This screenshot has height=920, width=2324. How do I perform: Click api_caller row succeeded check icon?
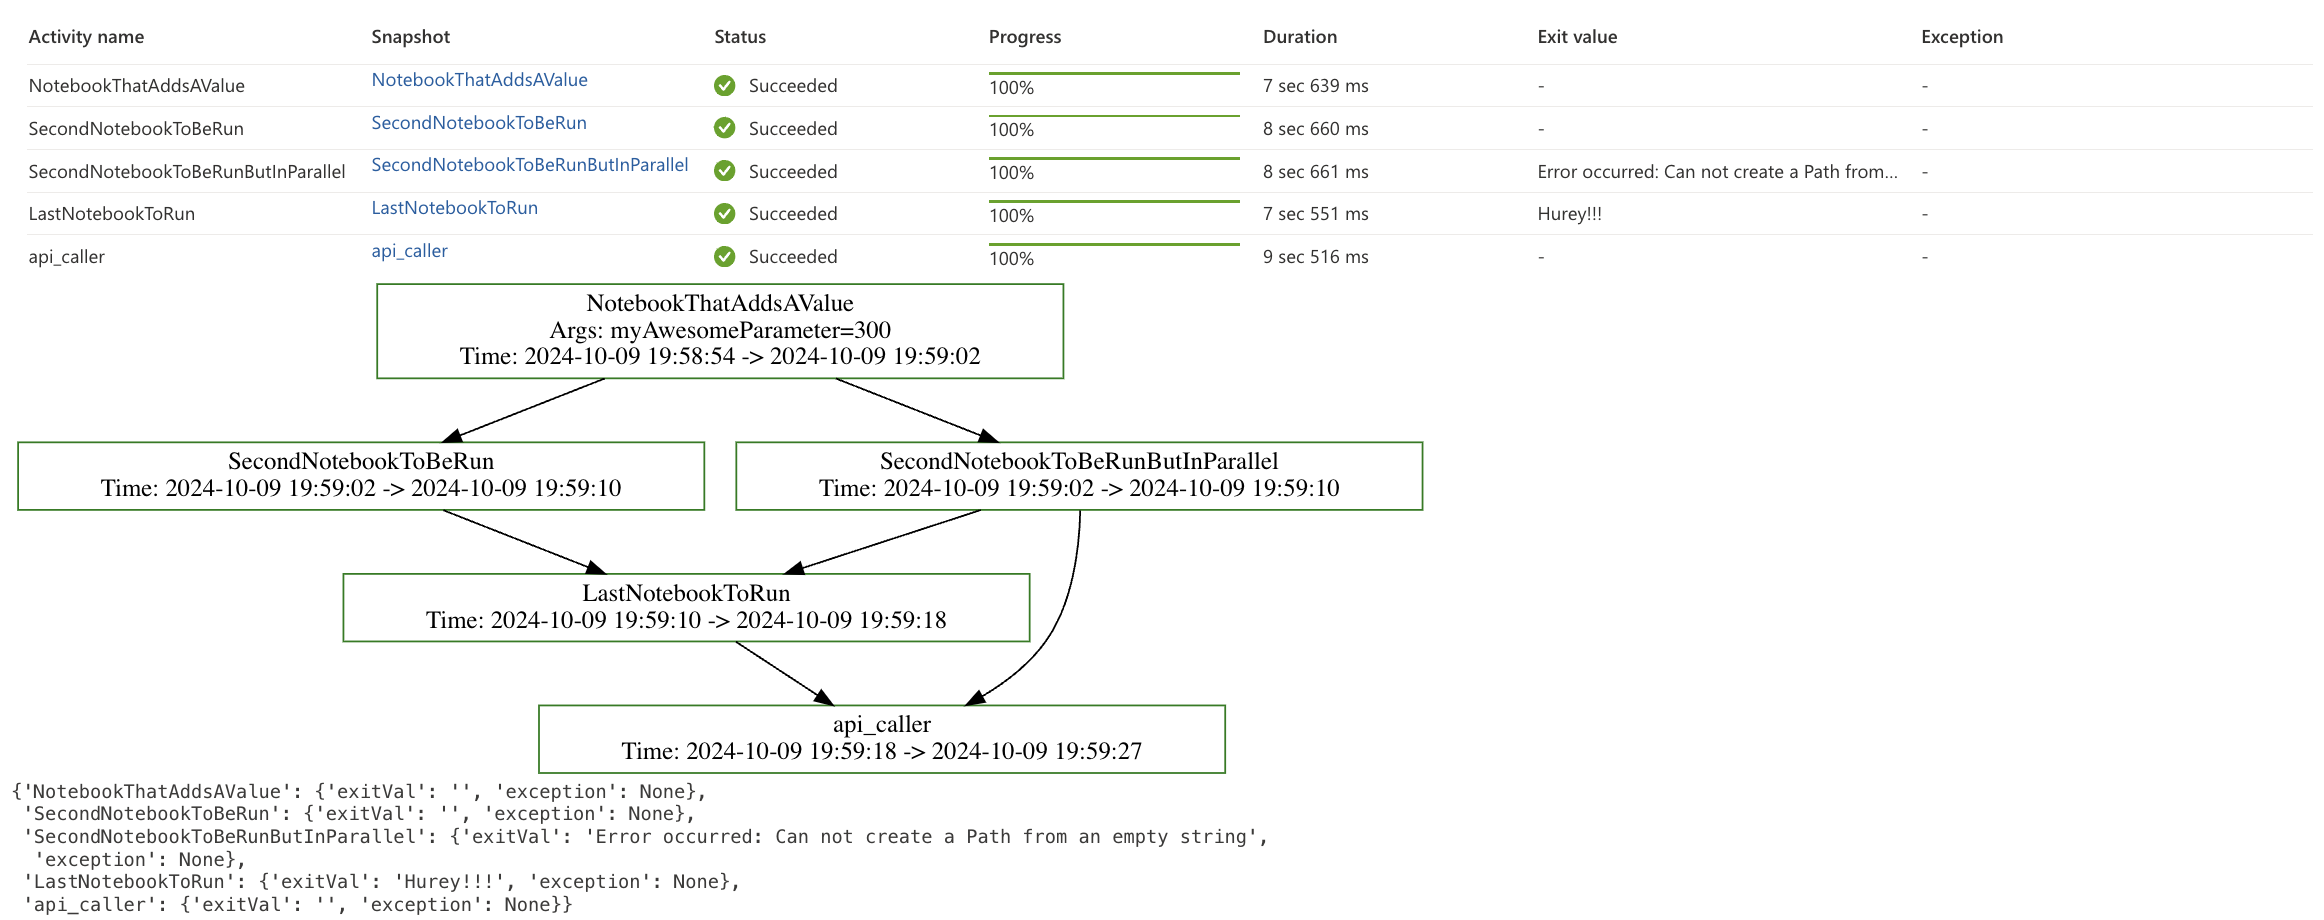point(724,257)
